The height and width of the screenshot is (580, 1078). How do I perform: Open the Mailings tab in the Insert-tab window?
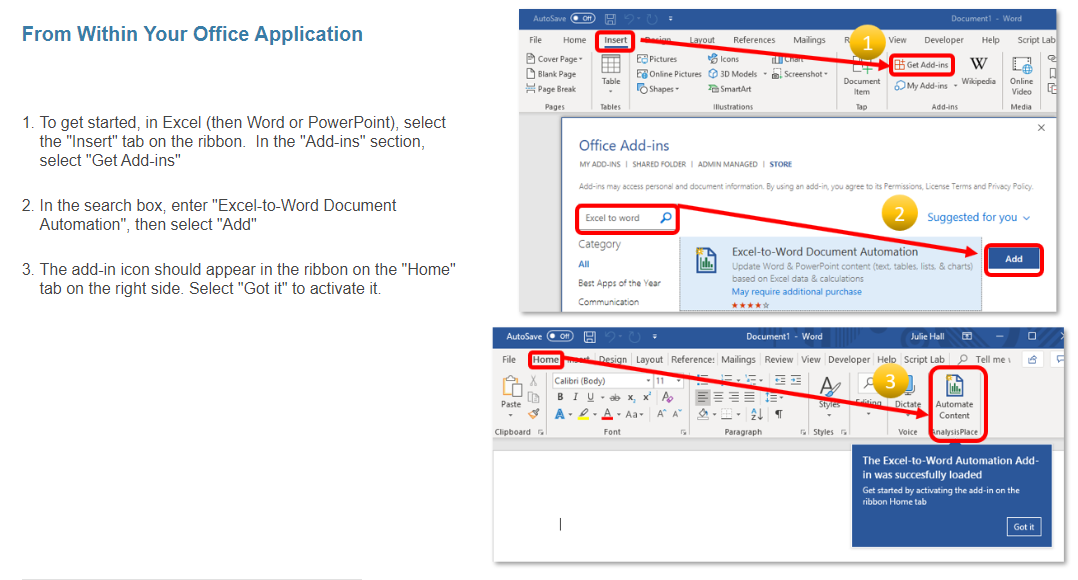(809, 40)
